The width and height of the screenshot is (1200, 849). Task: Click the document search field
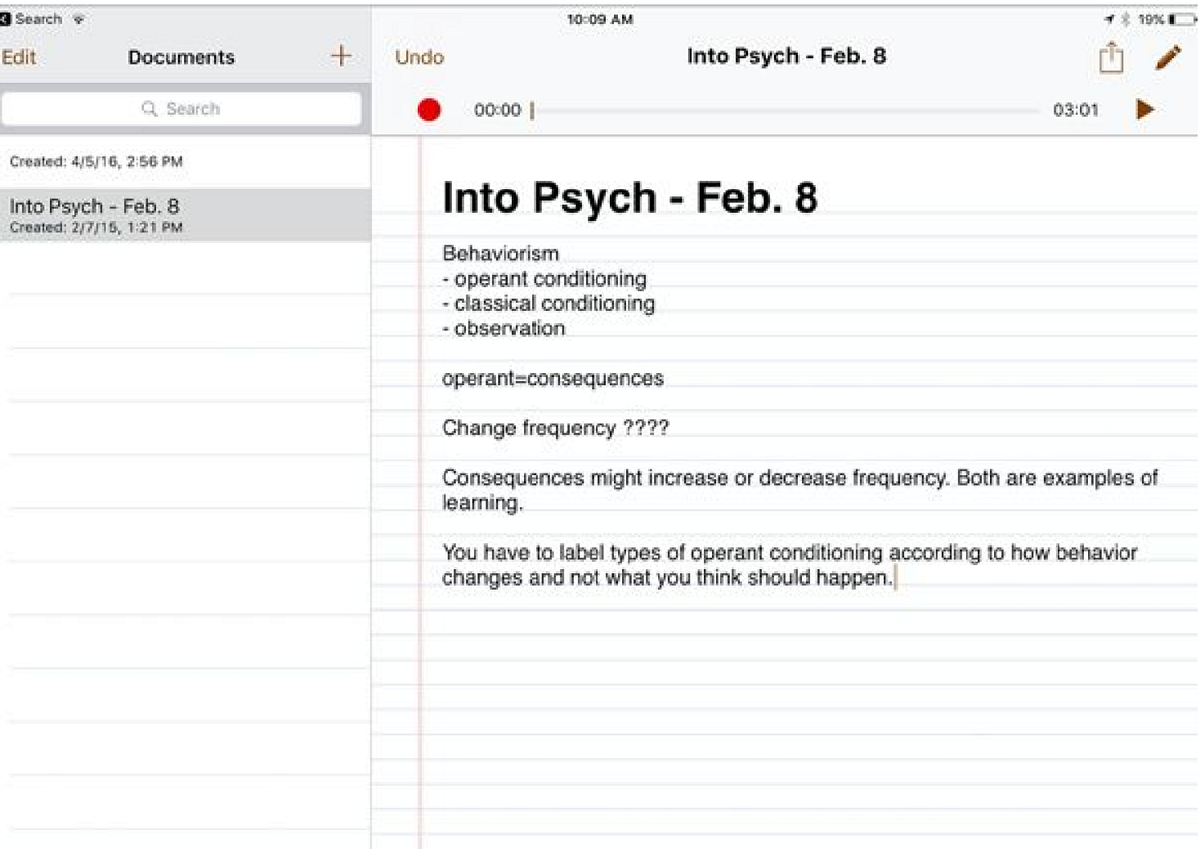tap(181, 109)
